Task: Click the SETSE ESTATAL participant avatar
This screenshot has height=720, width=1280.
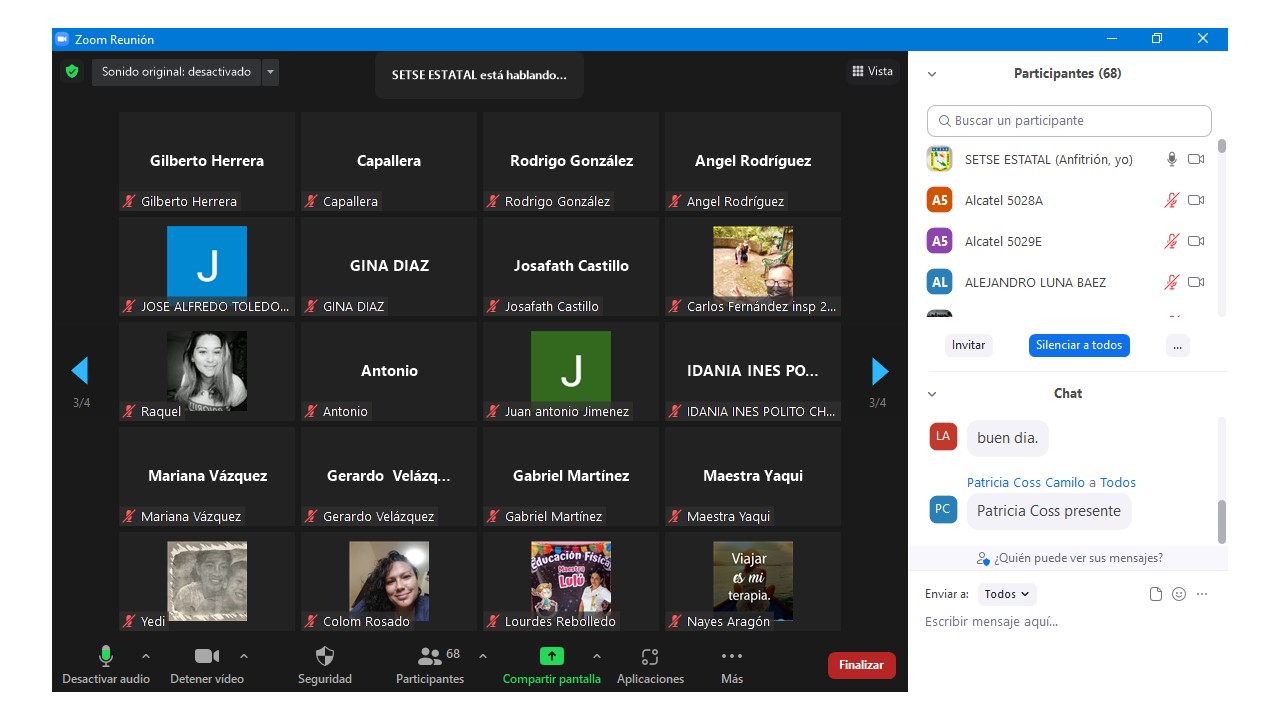Action: 939,159
